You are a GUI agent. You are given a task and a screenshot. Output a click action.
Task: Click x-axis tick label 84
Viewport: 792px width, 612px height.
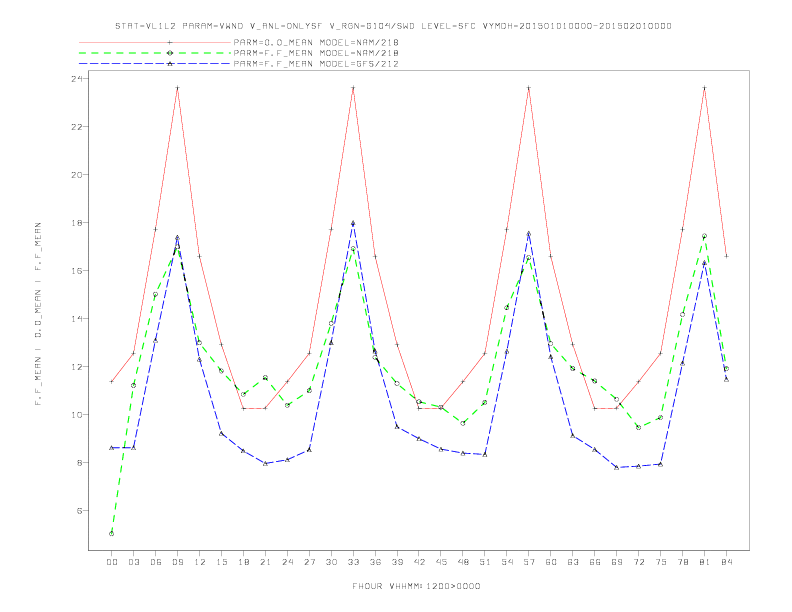(x=726, y=562)
